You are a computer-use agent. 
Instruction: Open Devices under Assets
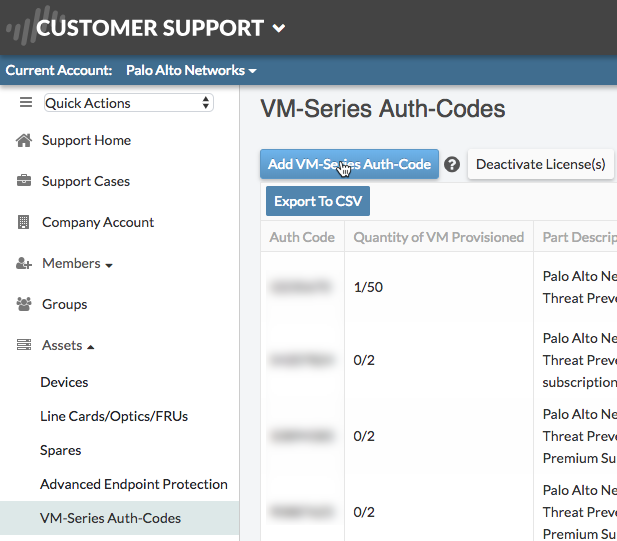click(x=64, y=383)
